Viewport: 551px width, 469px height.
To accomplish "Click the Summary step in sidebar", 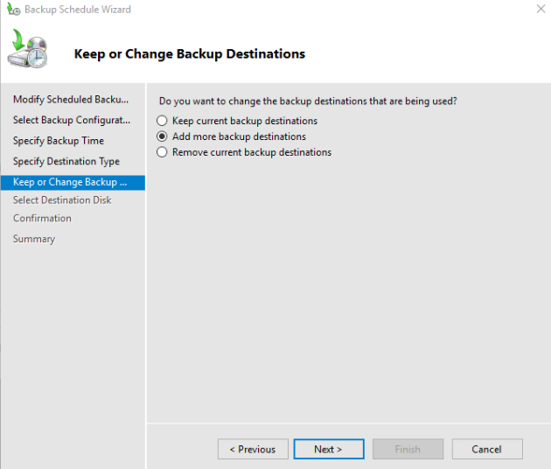I will click(34, 239).
